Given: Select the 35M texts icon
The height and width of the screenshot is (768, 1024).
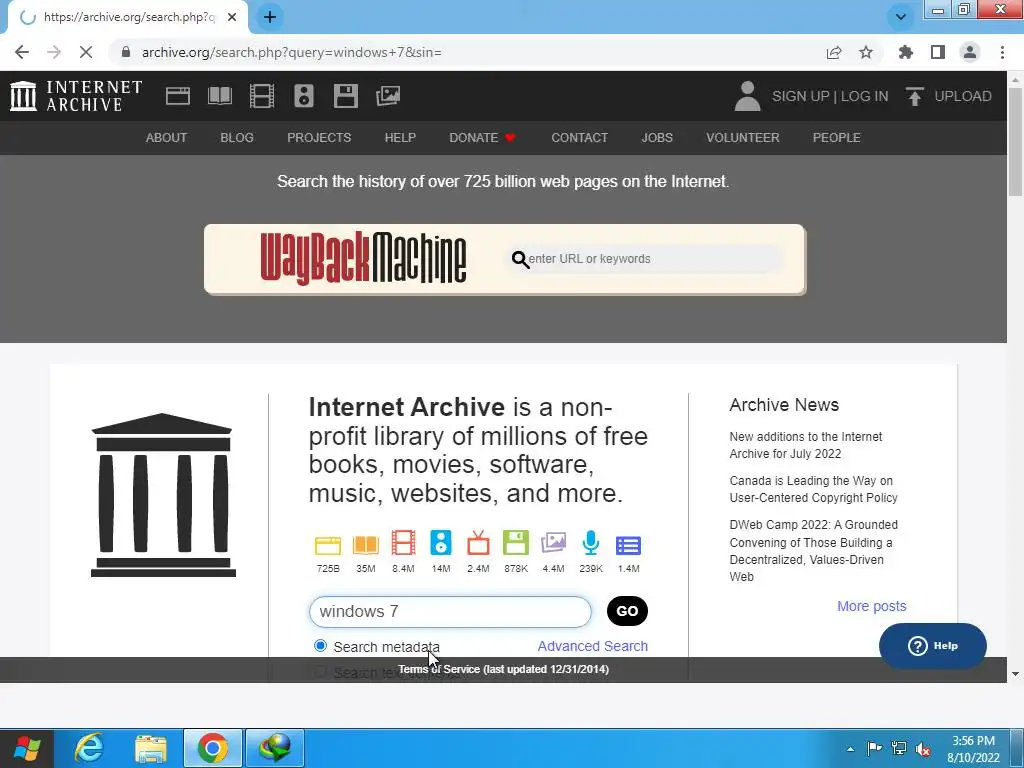Looking at the screenshot, I should coord(366,545).
